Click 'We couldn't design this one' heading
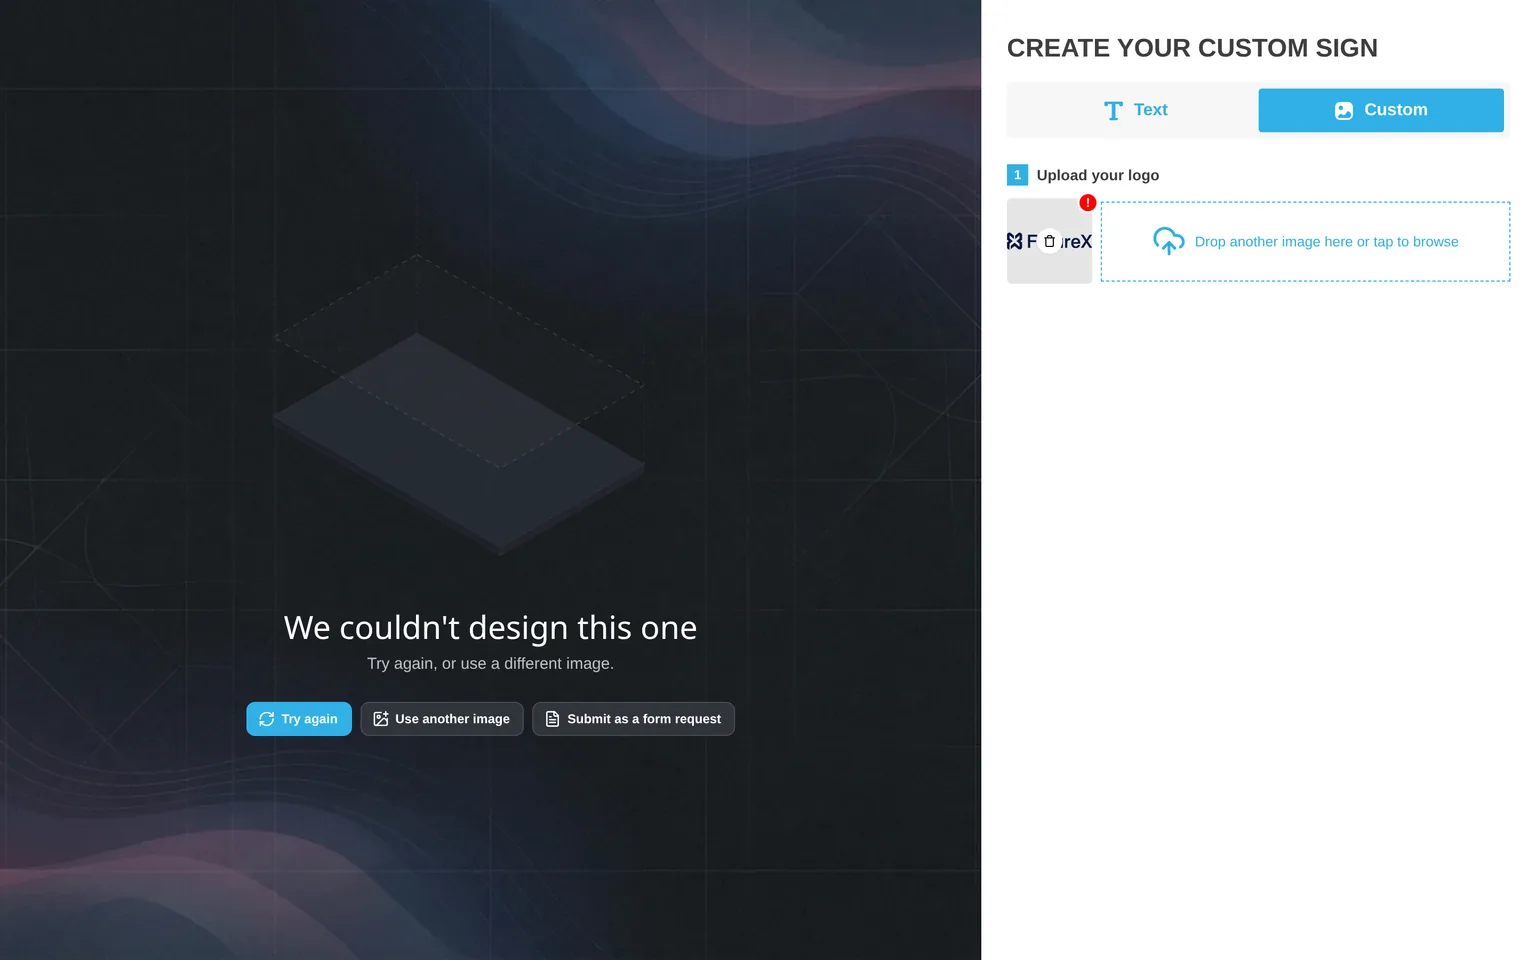The image size is (1536, 960). point(490,628)
